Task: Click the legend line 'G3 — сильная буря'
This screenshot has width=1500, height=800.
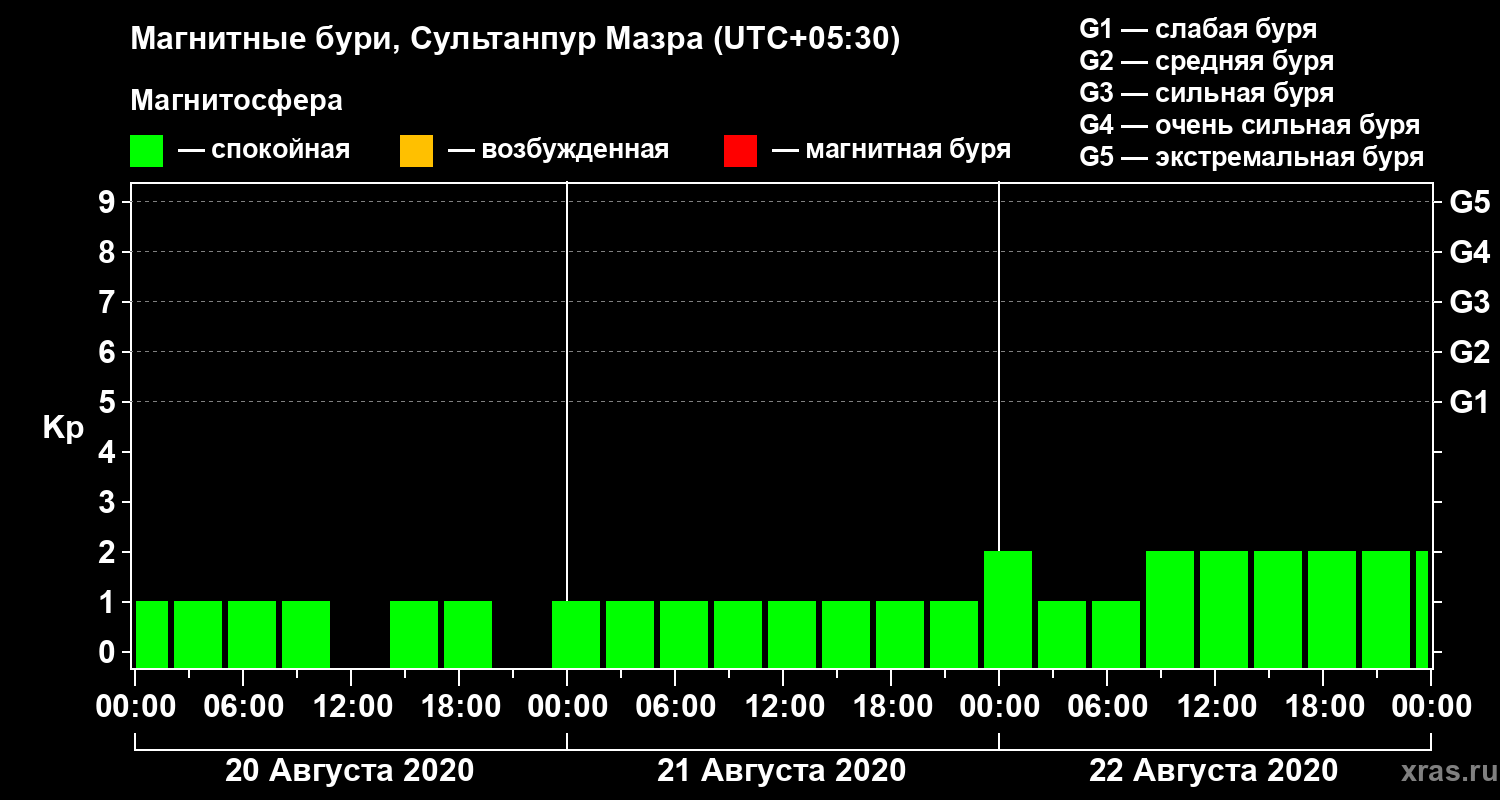Action: (x=1207, y=93)
